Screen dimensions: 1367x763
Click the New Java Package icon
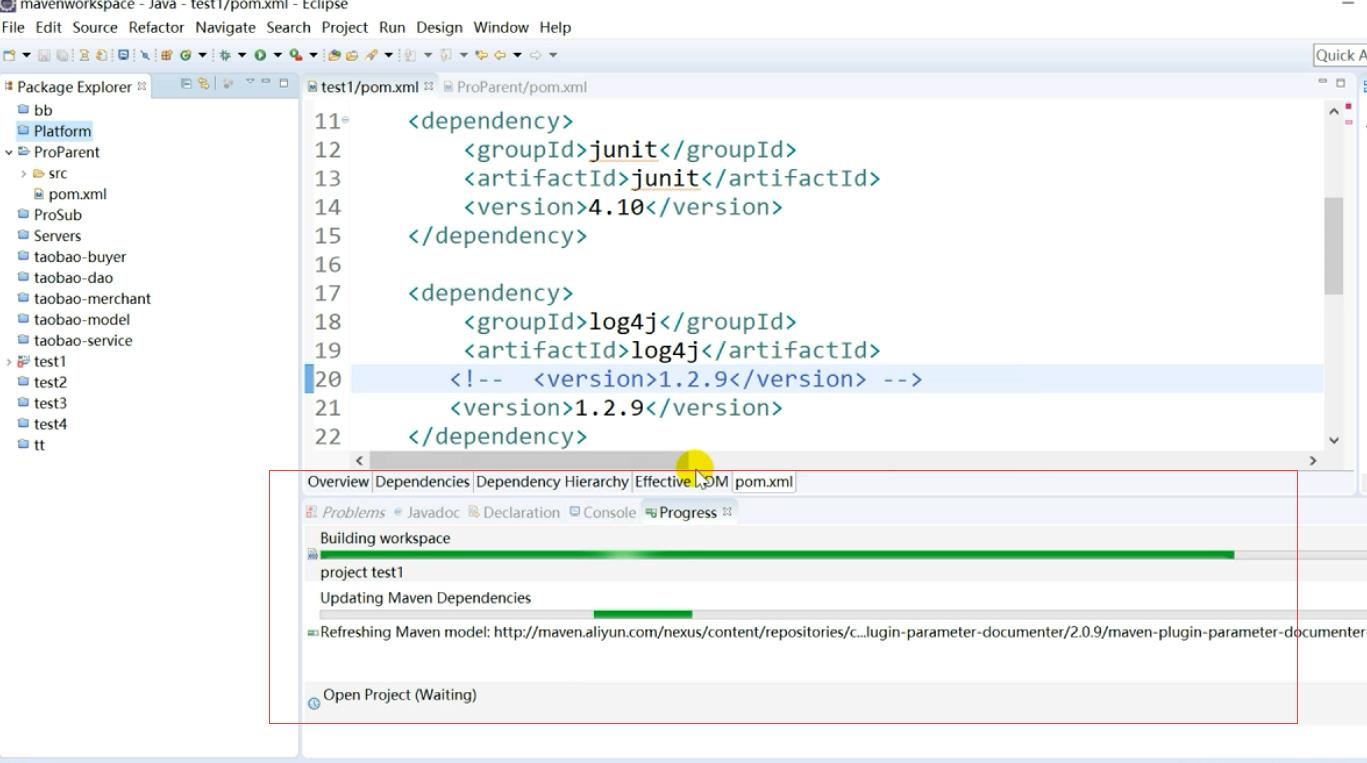[x=166, y=55]
